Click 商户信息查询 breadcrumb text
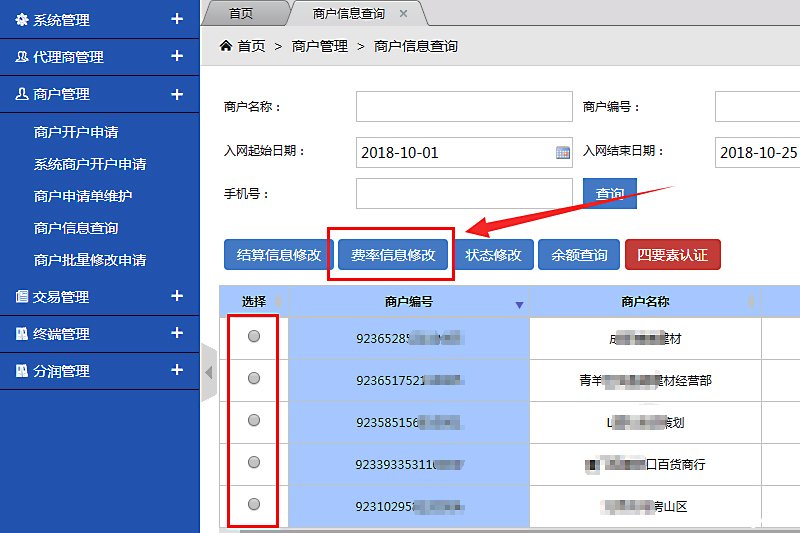Screen dimensions: 800x533 pyautogui.click(x=416, y=46)
